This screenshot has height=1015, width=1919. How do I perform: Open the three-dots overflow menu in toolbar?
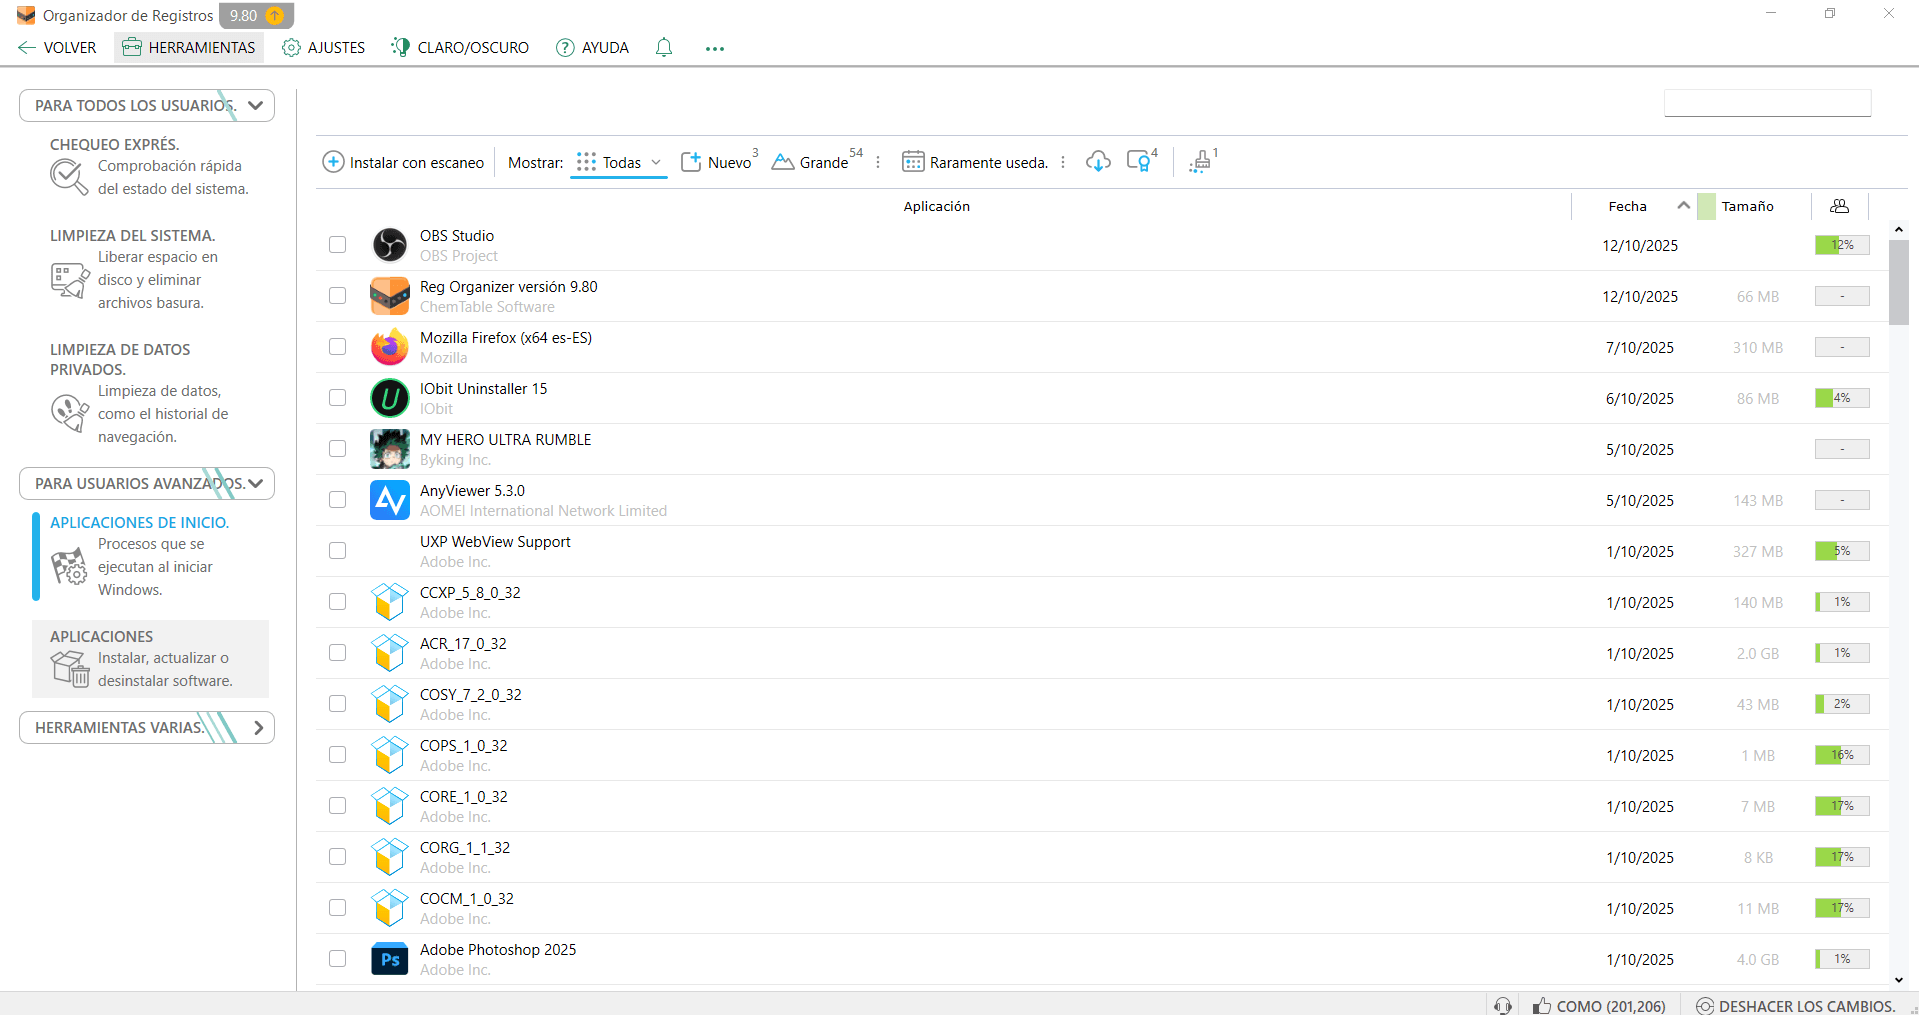(714, 48)
